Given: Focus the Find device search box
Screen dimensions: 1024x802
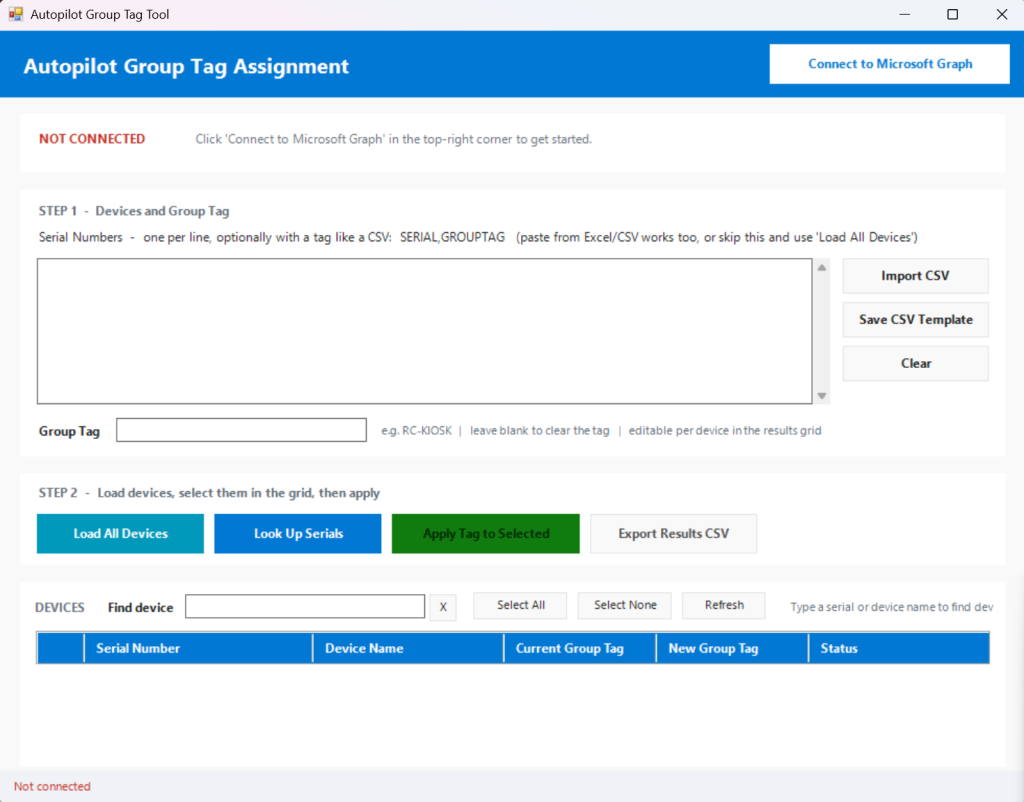Looking at the screenshot, I should (x=305, y=606).
